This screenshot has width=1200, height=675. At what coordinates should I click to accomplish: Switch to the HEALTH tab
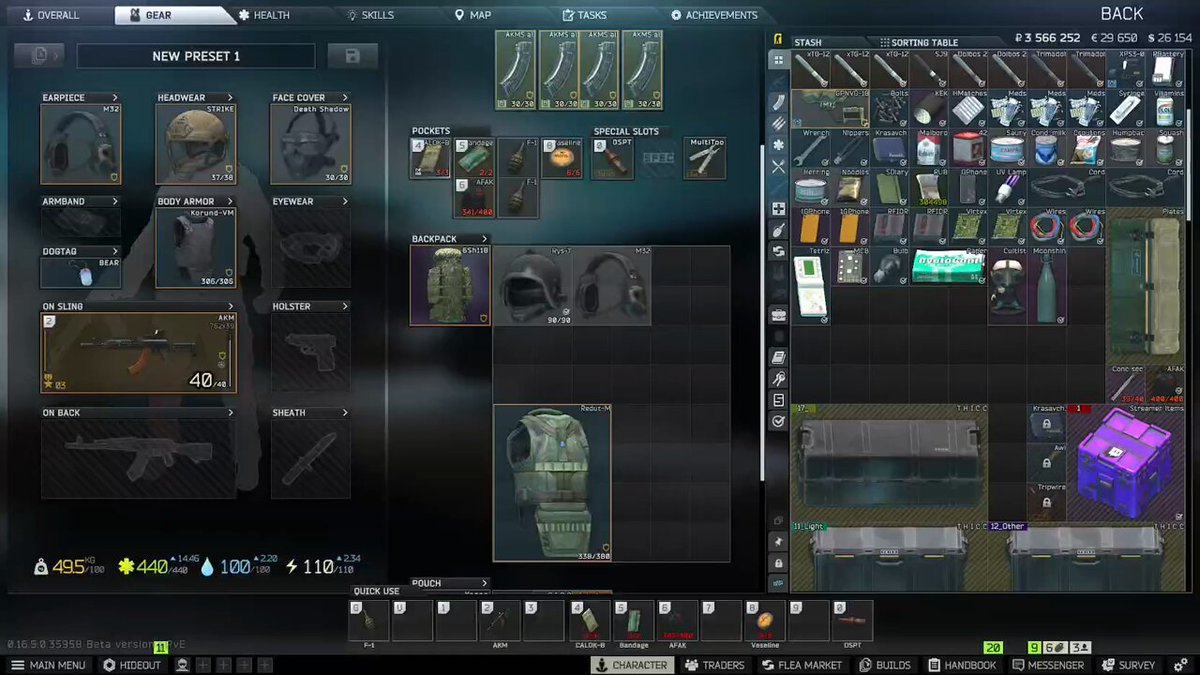click(x=265, y=15)
